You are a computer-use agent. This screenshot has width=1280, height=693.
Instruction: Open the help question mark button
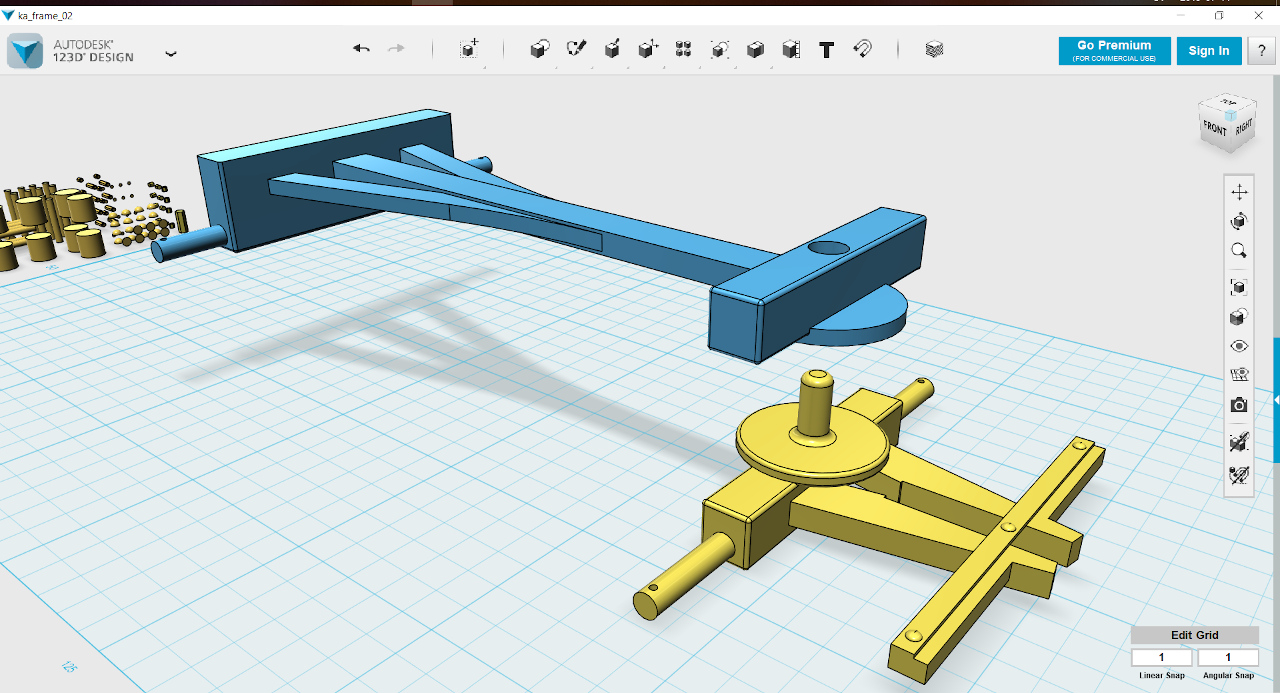(x=1260, y=51)
